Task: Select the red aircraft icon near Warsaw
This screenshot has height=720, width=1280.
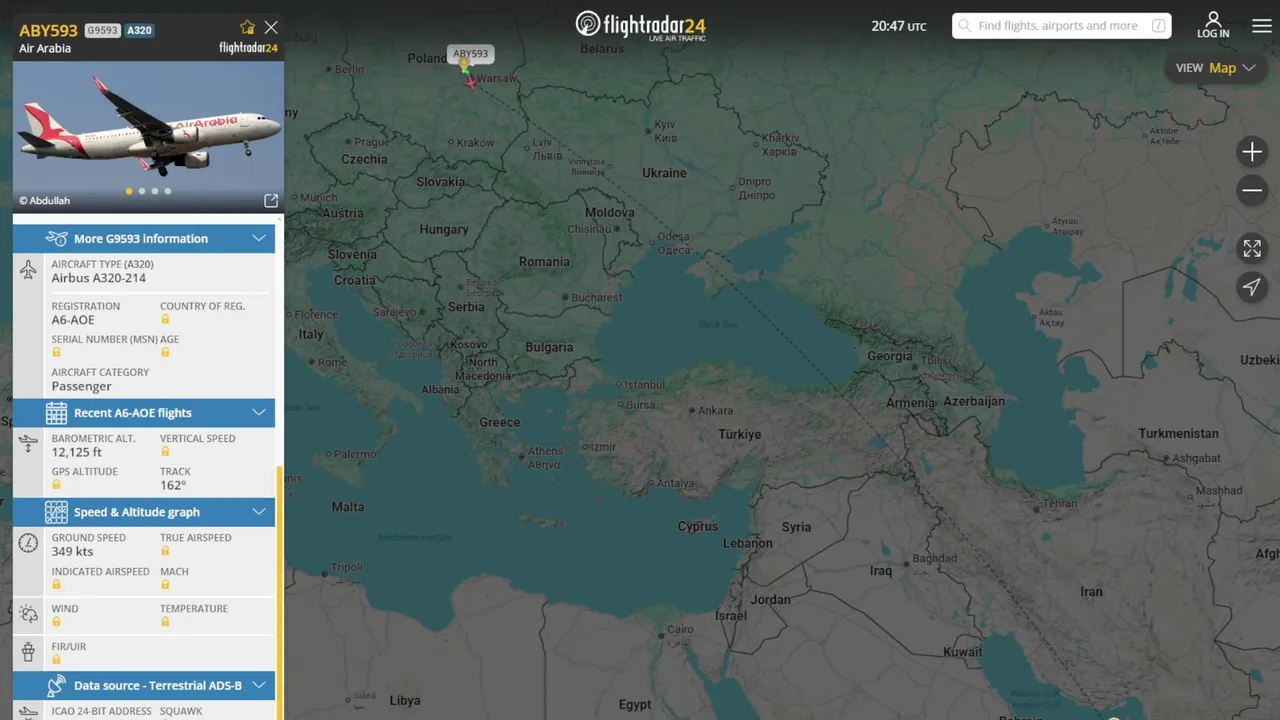Action: (x=469, y=82)
